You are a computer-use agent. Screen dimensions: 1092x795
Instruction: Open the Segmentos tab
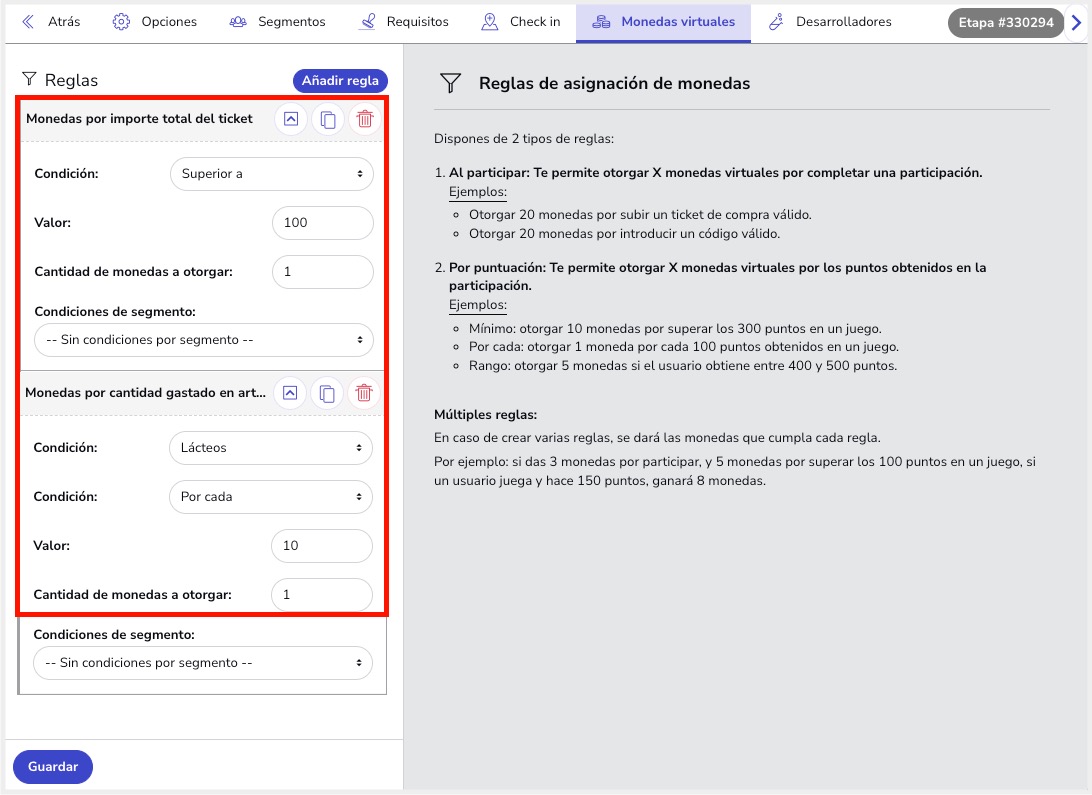click(x=277, y=22)
